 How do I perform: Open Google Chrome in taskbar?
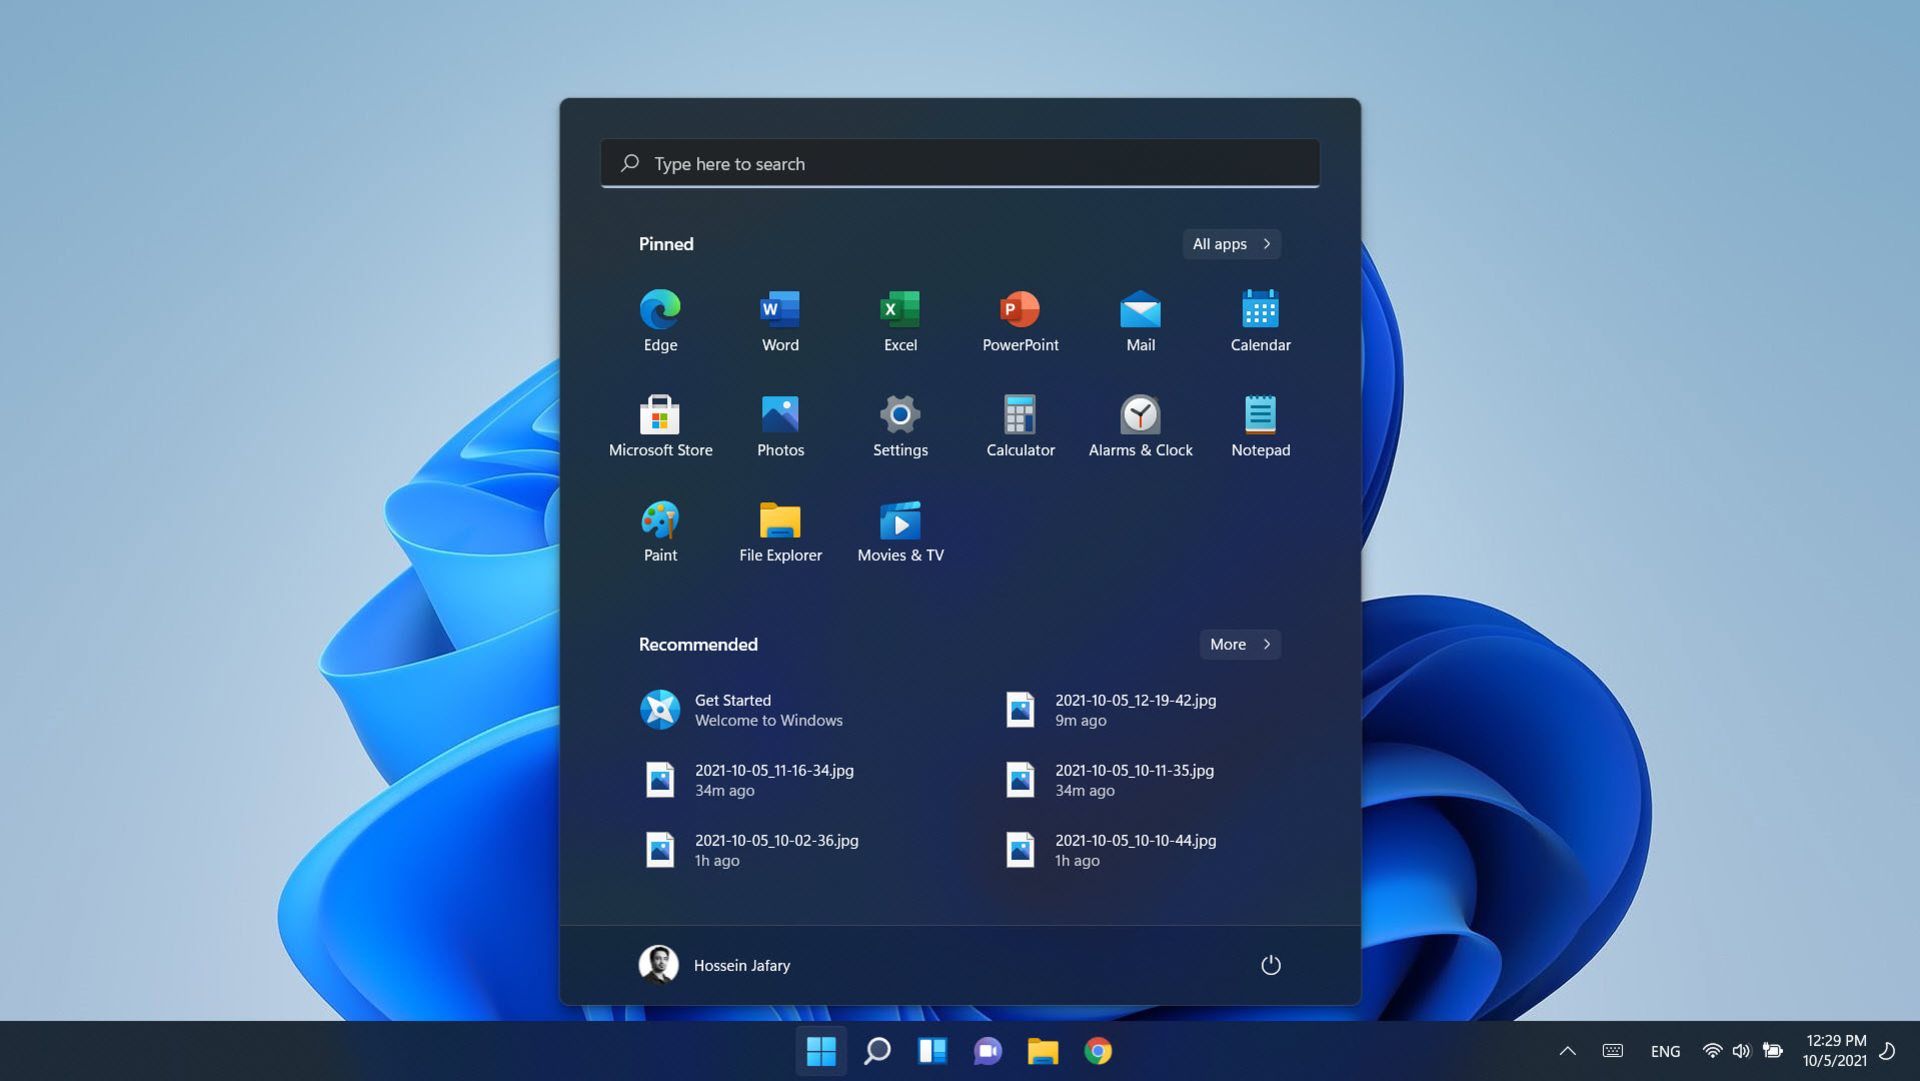[1097, 1049]
